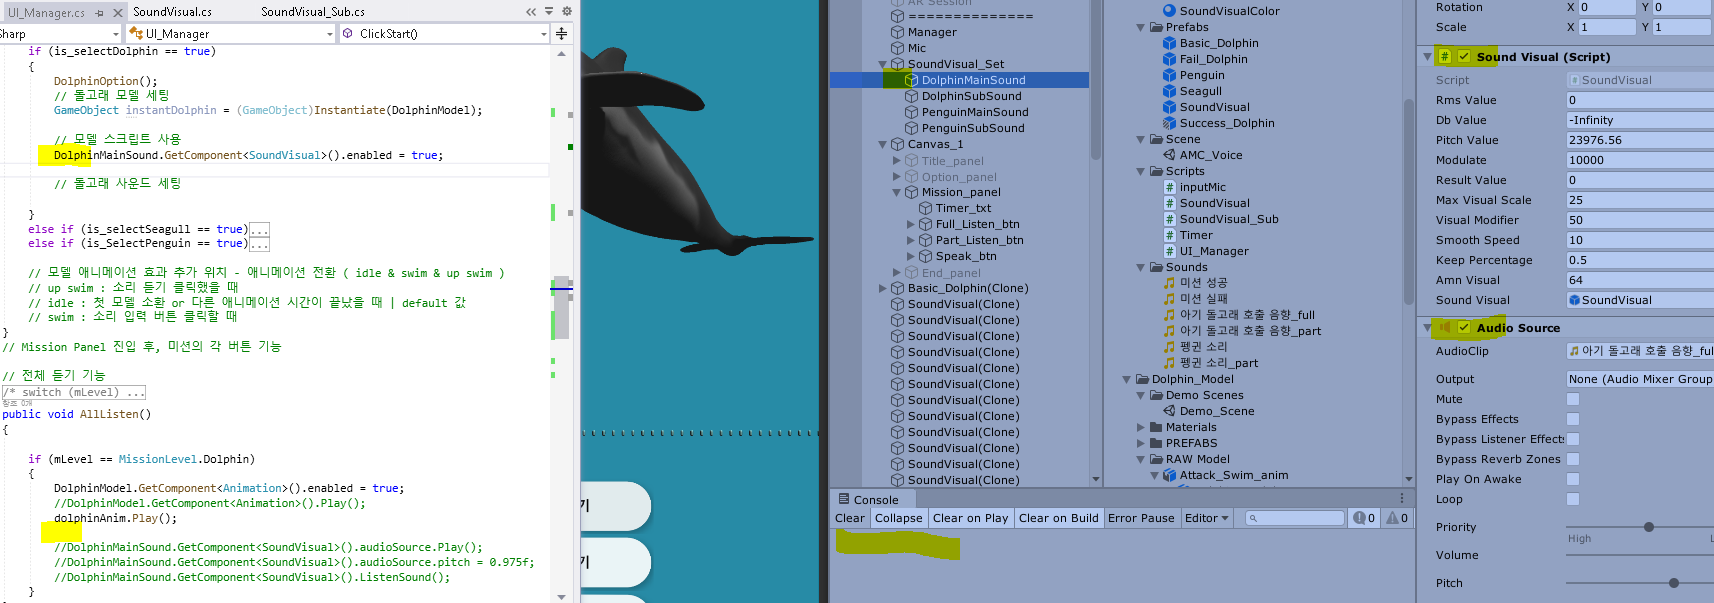Select DolphinSubSound in the Hierarchy
Viewport: 1714px width, 603px height.
971,96
